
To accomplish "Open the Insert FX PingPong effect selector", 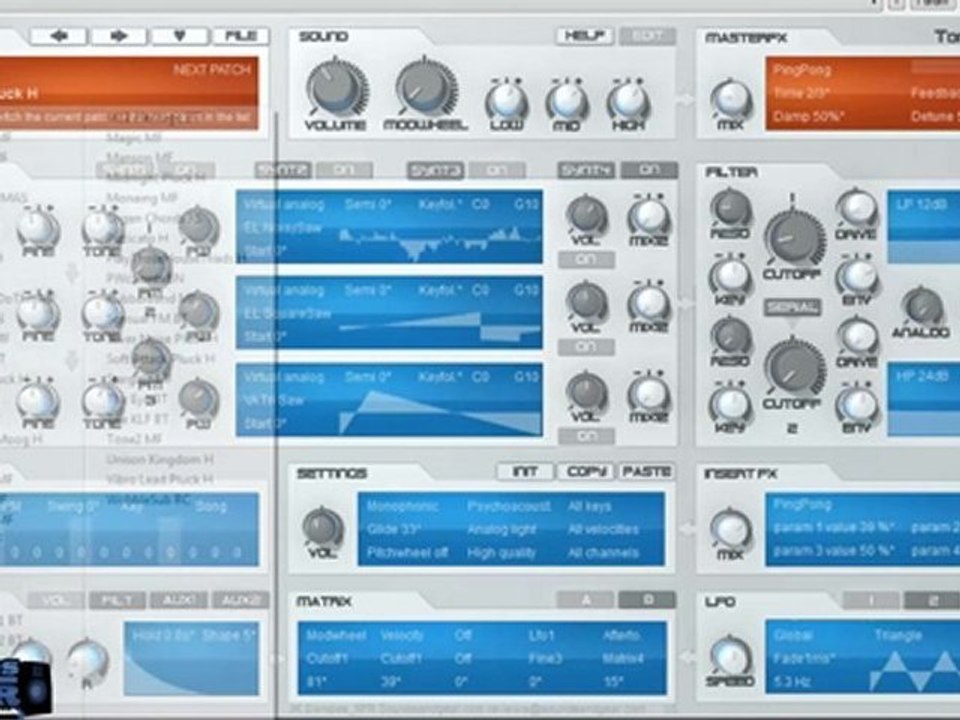I will tap(802, 504).
